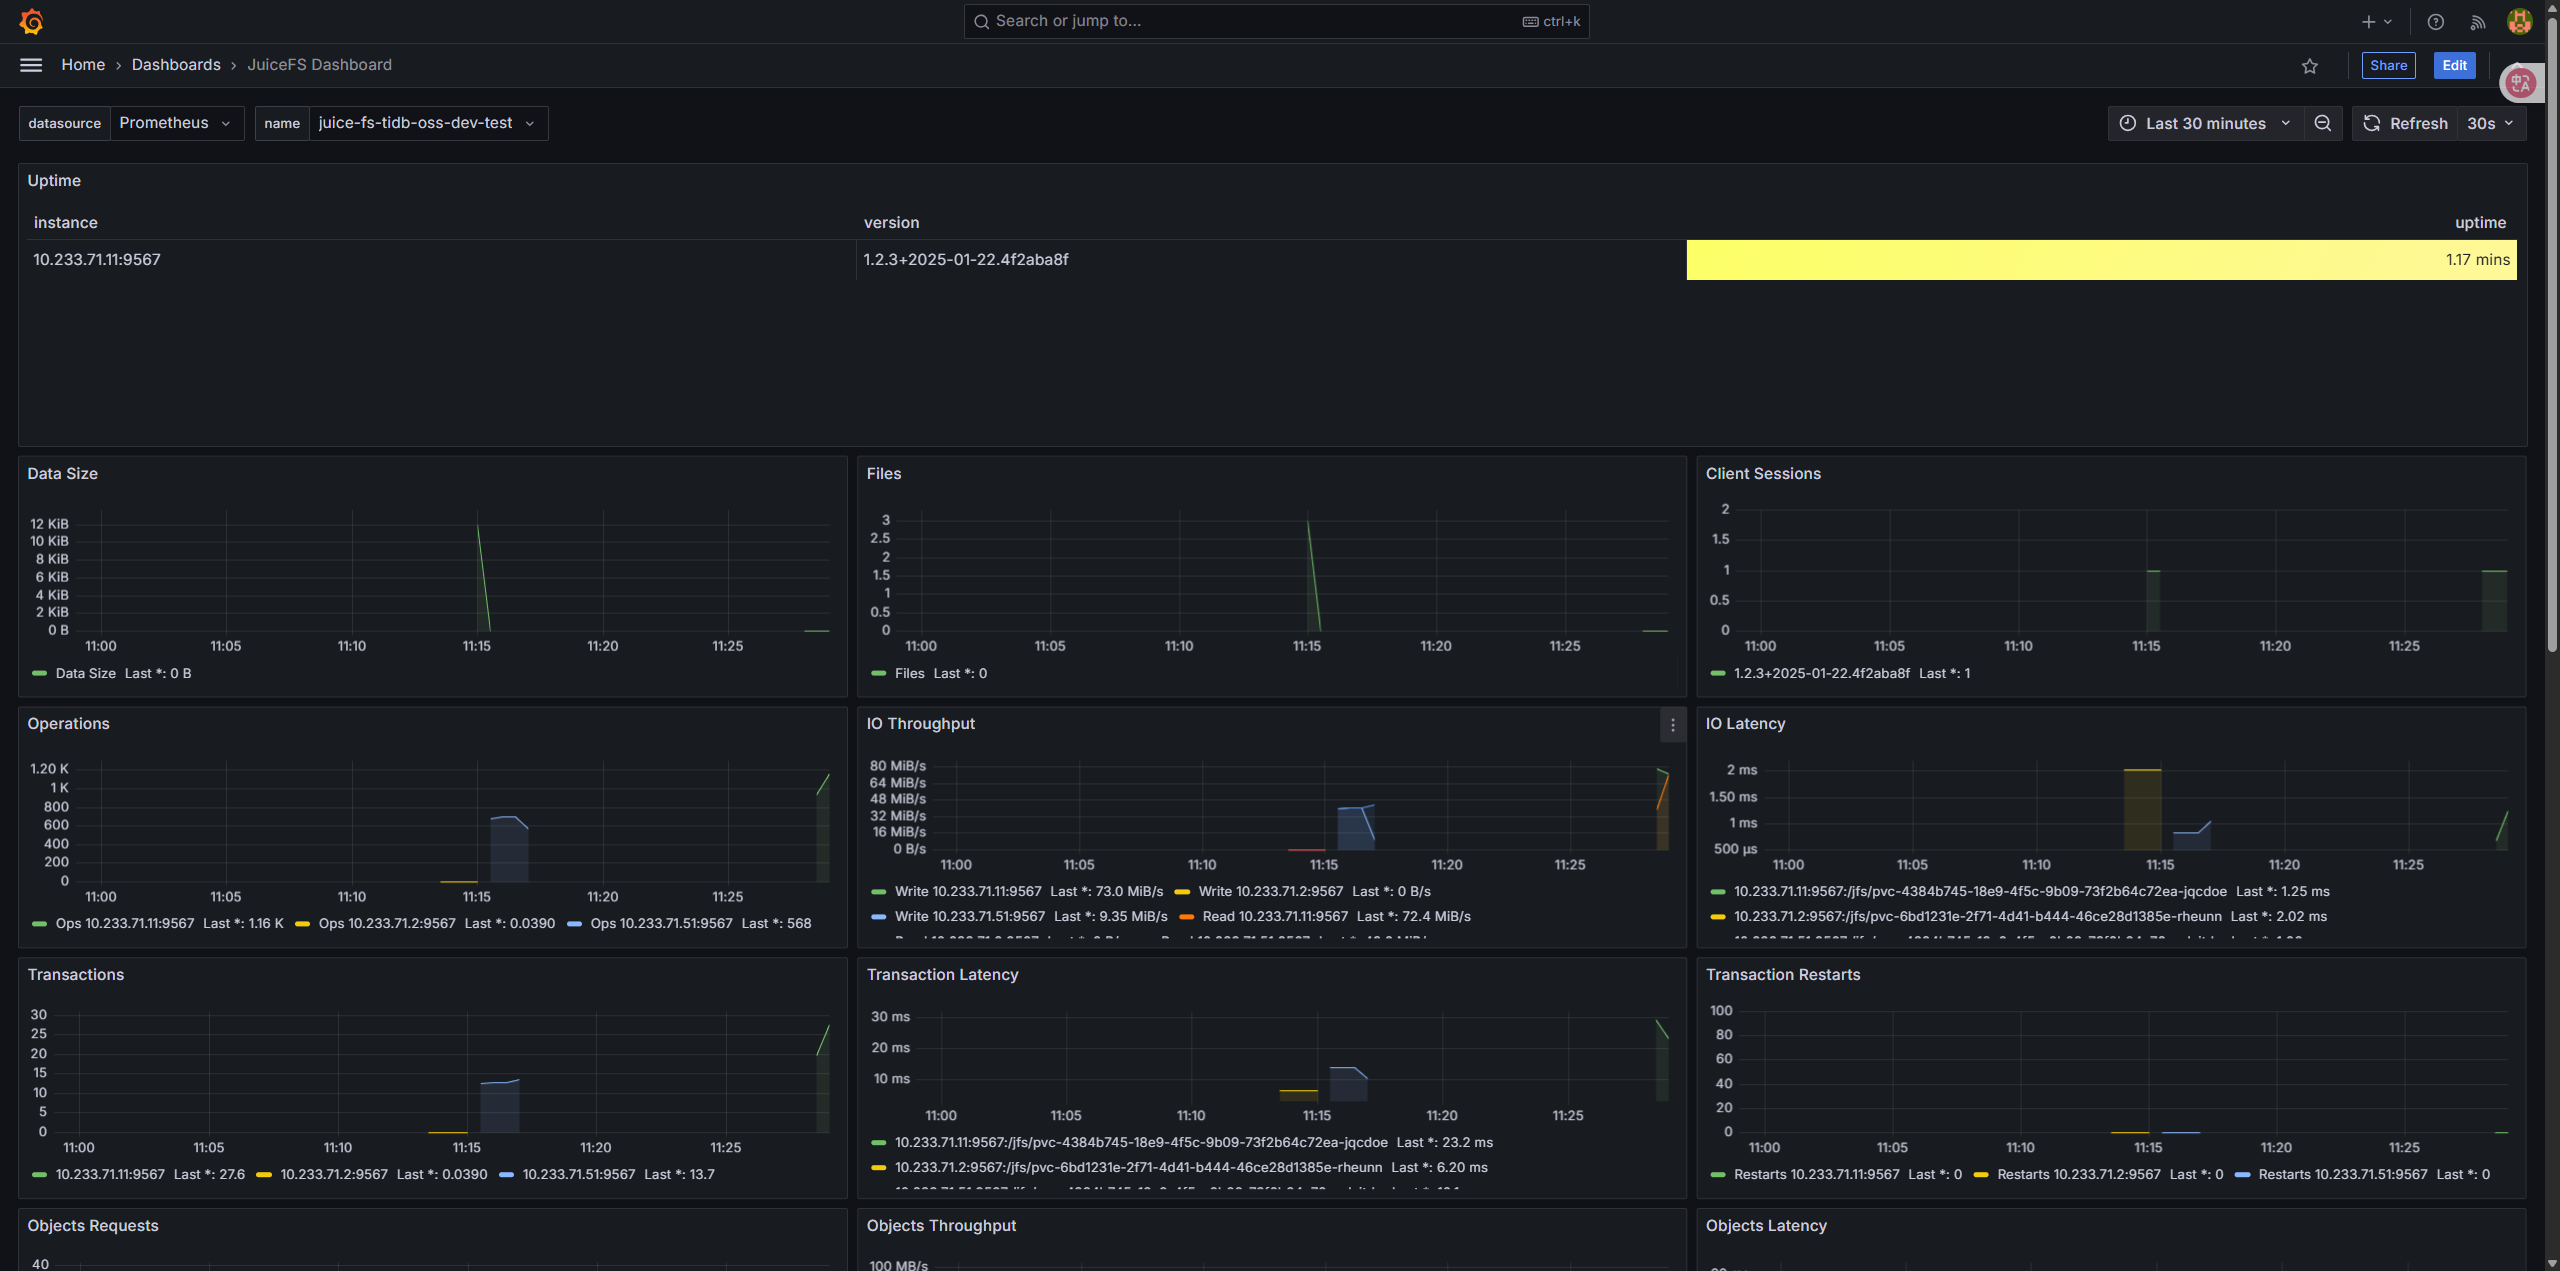The height and width of the screenshot is (1271, 2560).
Task: Click the Objects Requests panel title
Action: pyautogui.click(x=93, y=1226)
